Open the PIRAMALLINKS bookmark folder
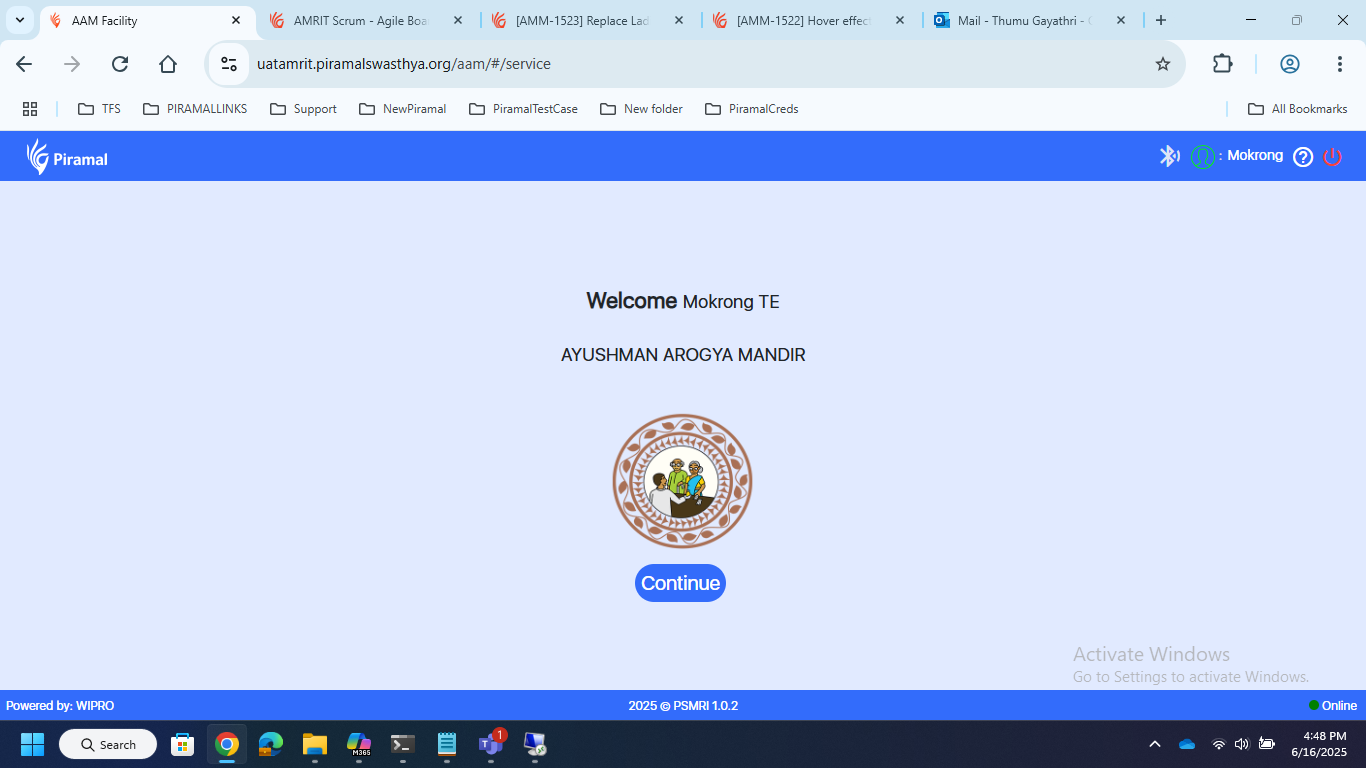Screen dimensions: 1366x768 pyautogui.click(x=195, y=109)
